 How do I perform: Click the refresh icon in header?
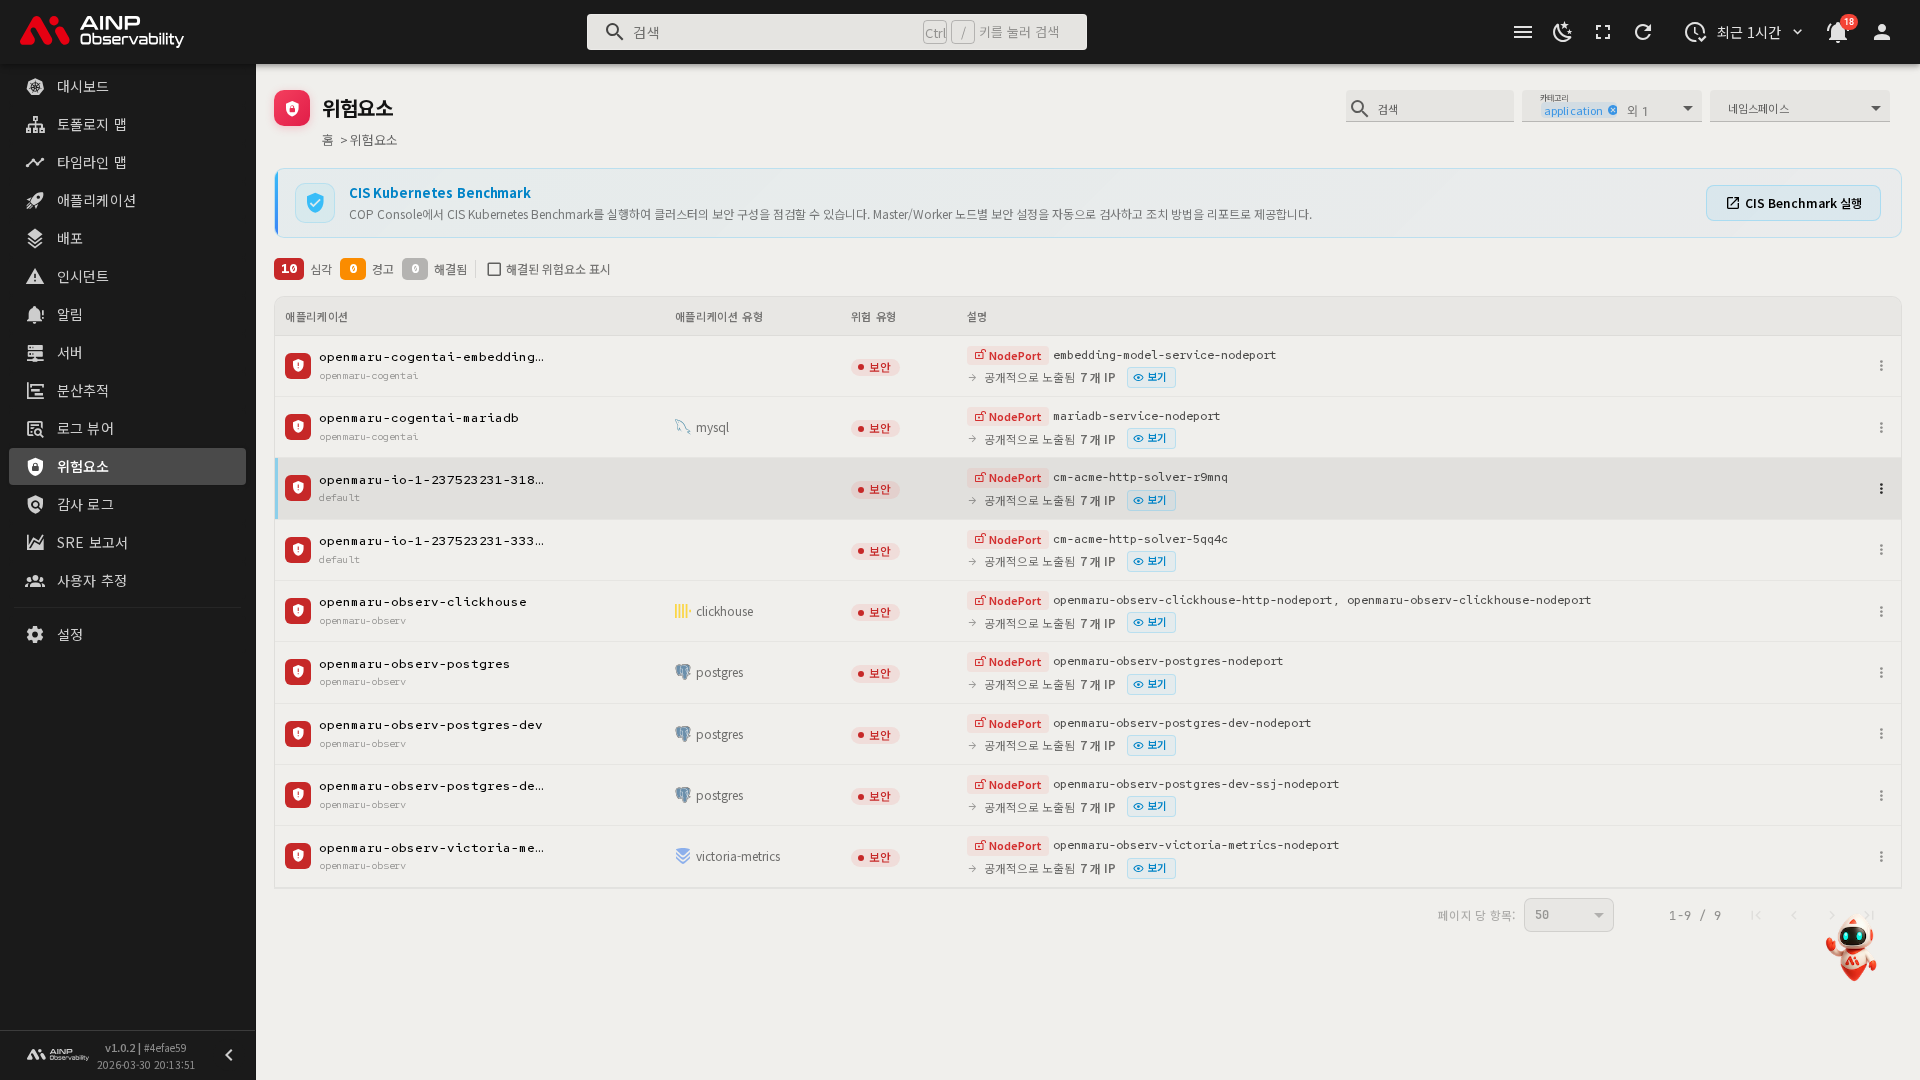1643,32
